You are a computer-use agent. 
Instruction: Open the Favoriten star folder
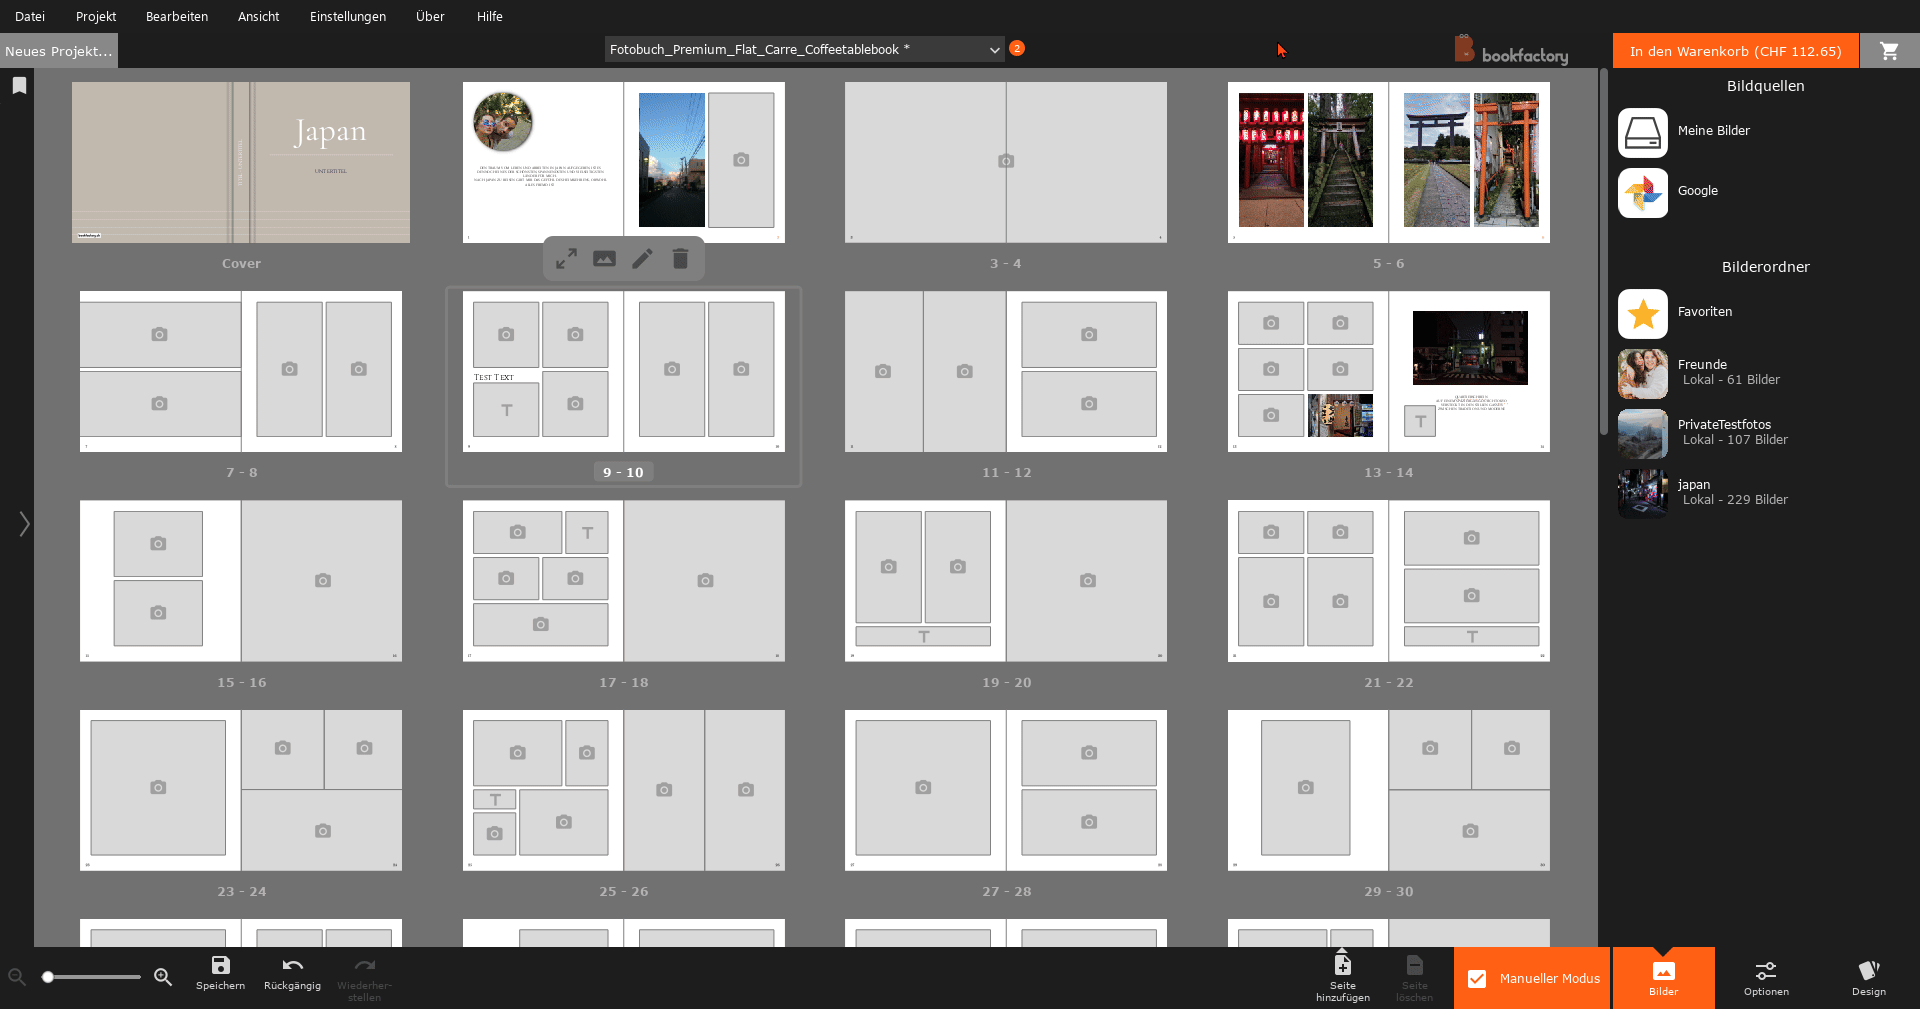pos(1643,314)
